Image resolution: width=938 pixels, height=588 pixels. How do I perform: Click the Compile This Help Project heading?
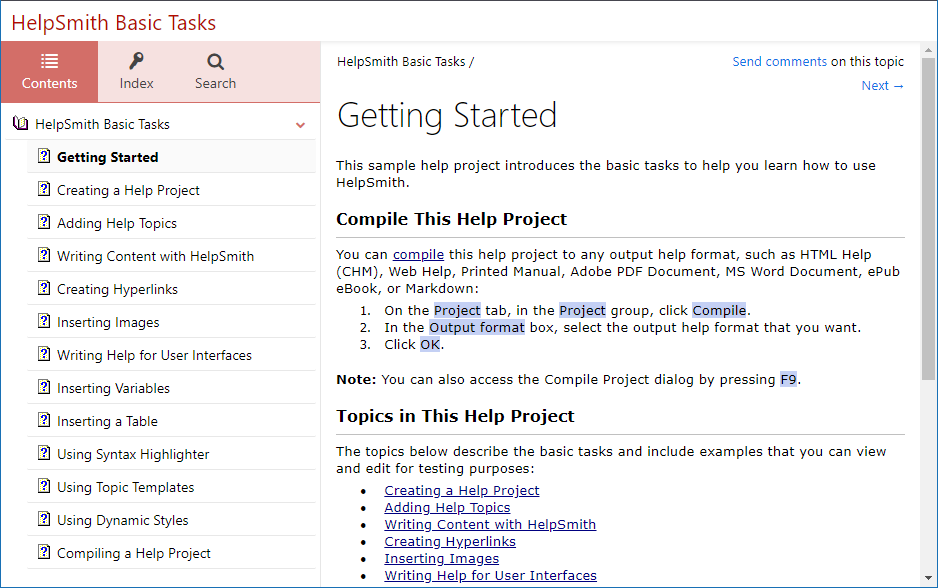coord(451,219)
